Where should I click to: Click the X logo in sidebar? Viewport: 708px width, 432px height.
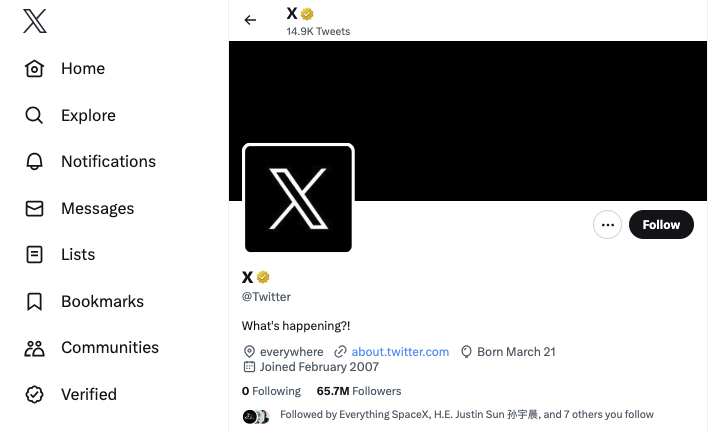pyautogui.click(x=35, y=21)
